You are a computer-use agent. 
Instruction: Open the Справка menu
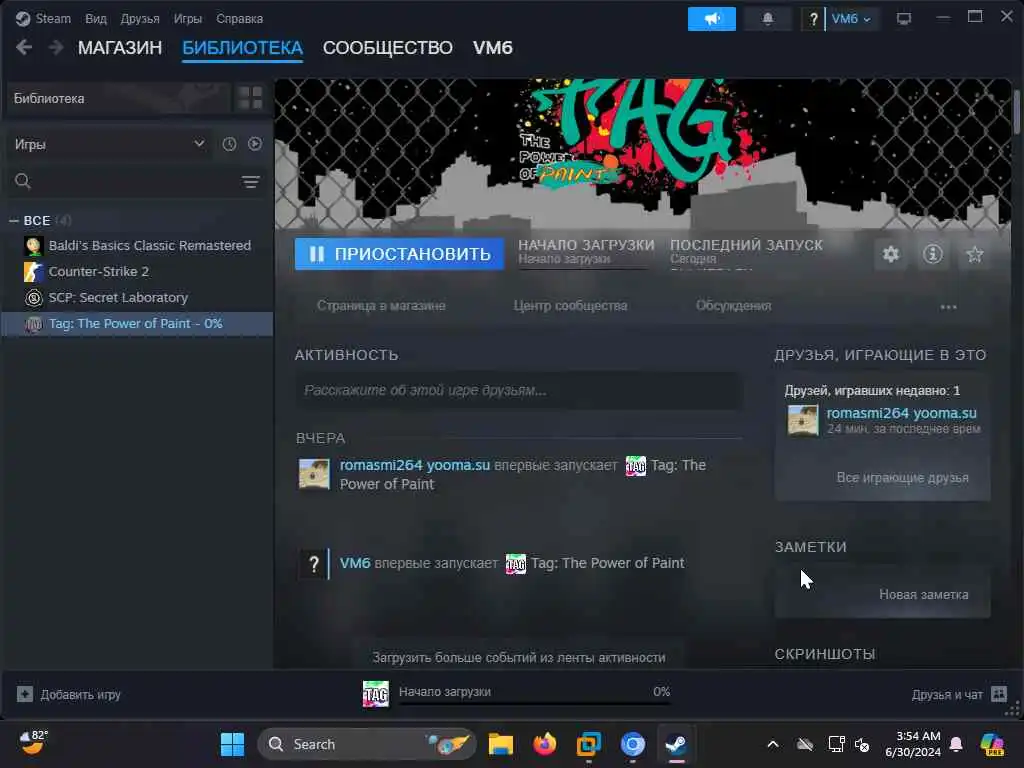pos(239,18)
